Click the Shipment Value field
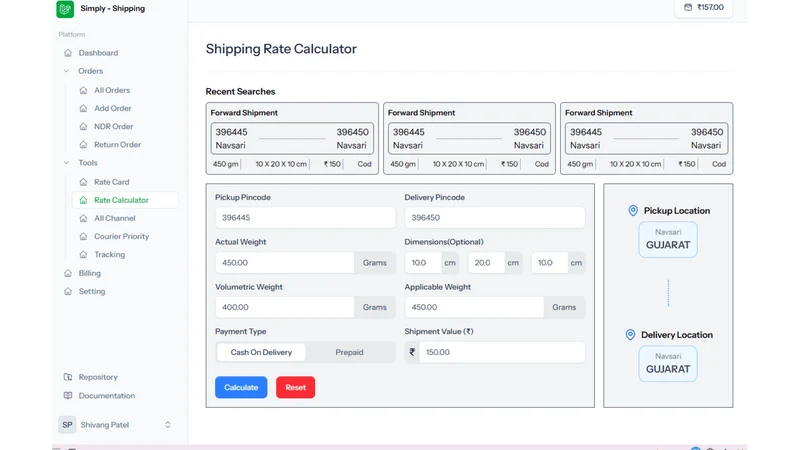This screenshot has width=800, height=450. click(x=502, y=352)
